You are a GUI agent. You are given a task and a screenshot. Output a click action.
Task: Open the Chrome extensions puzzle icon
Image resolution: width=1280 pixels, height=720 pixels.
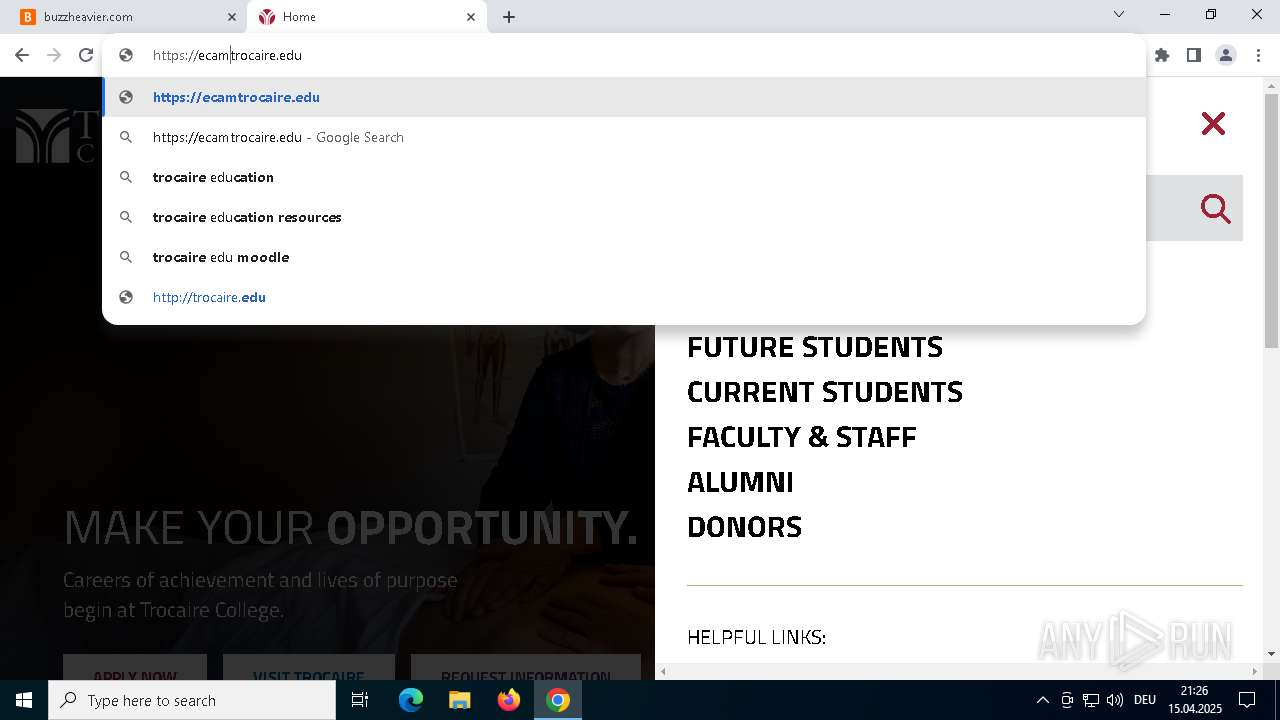[x=1162, y=55]
